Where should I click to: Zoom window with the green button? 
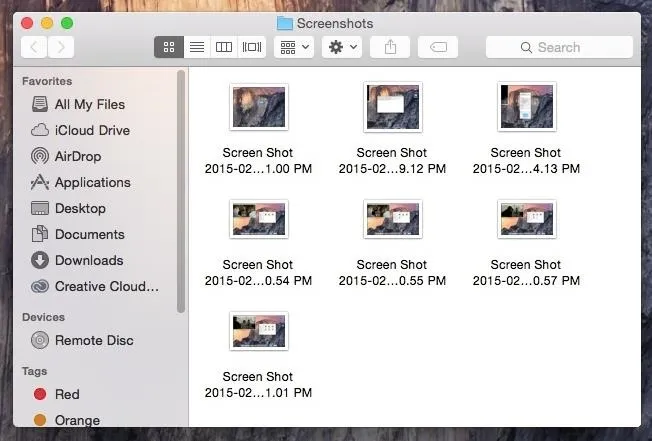click(67, 23)
